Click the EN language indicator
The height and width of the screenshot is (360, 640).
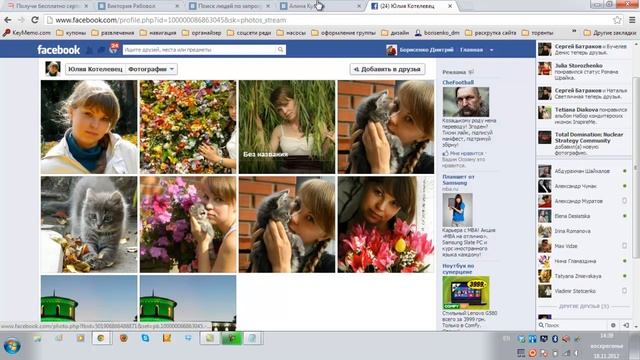507,338
